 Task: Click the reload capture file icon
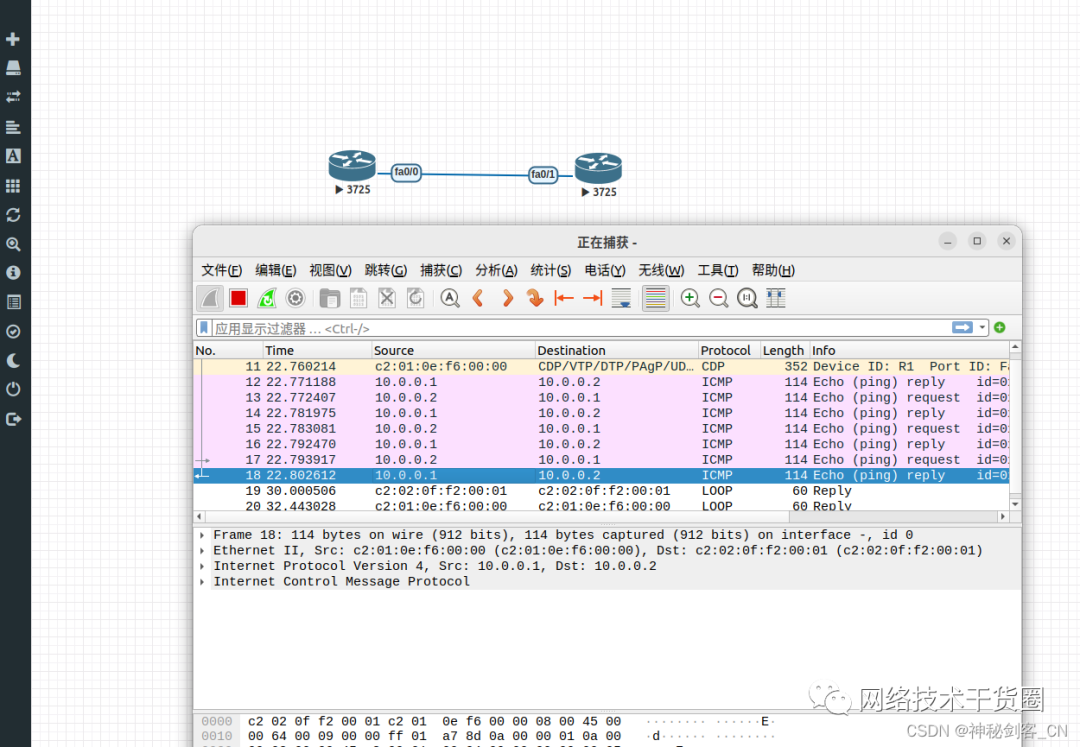[415, 298]
